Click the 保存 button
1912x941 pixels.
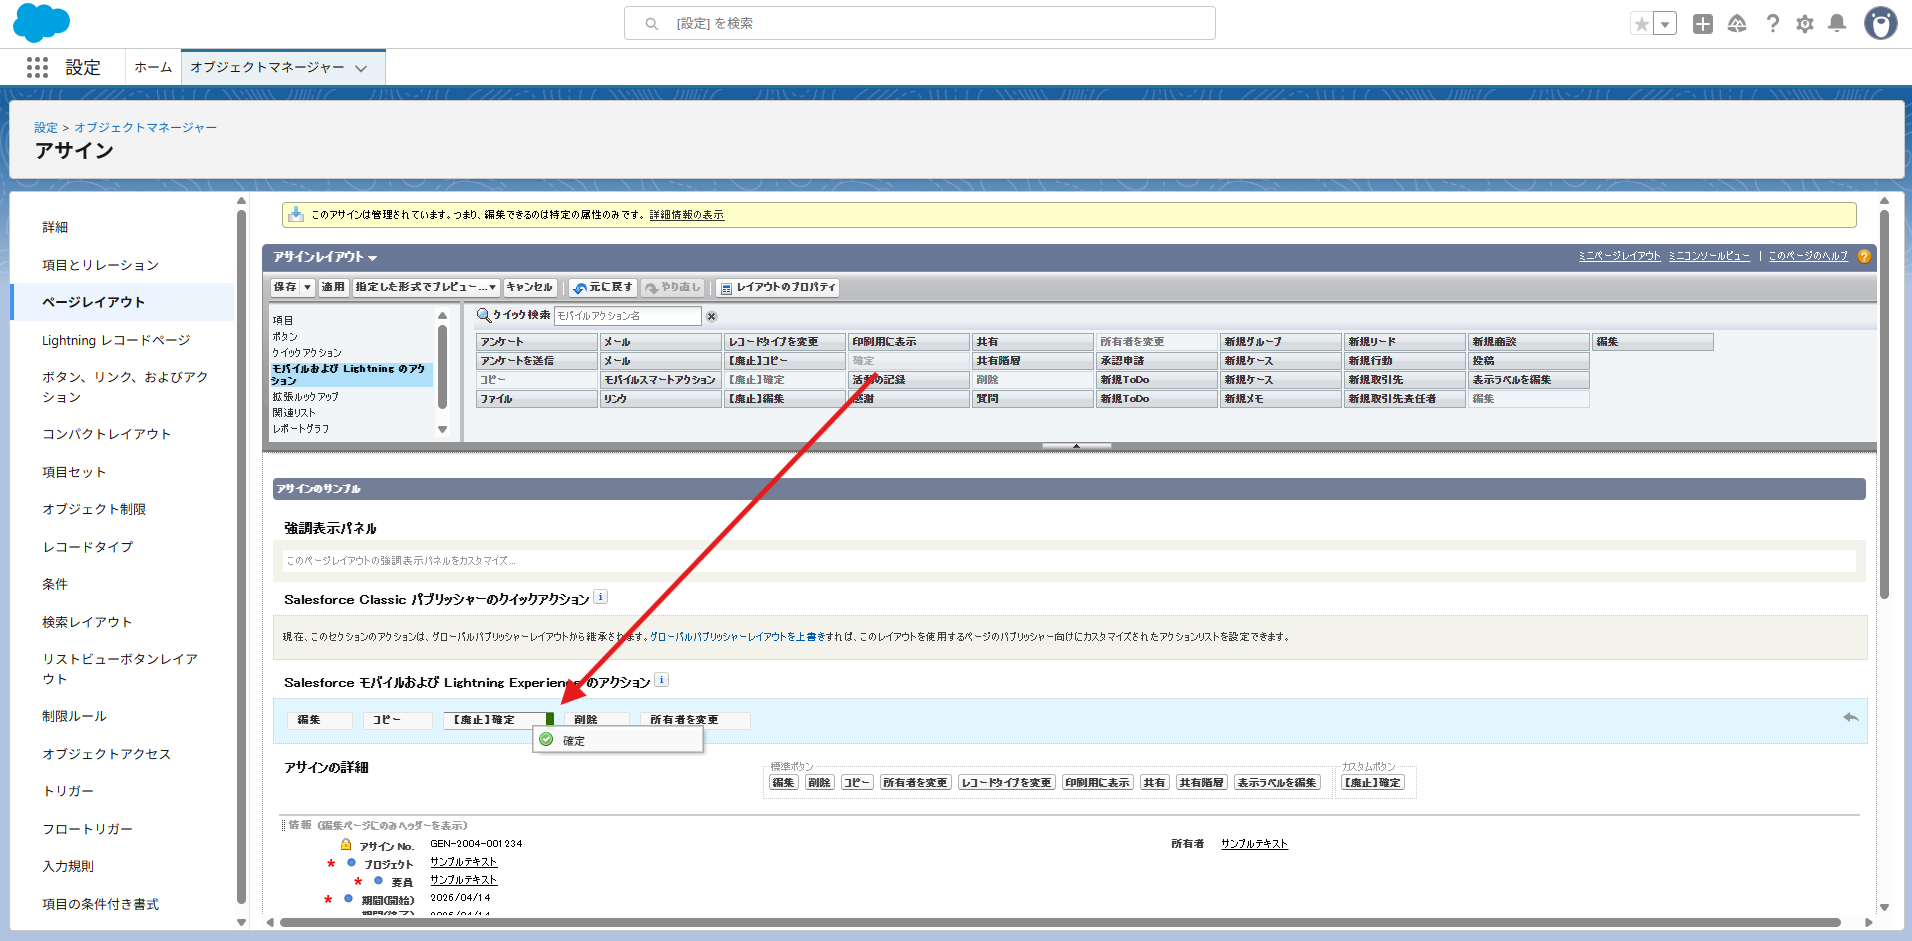[x=285, y=287]
